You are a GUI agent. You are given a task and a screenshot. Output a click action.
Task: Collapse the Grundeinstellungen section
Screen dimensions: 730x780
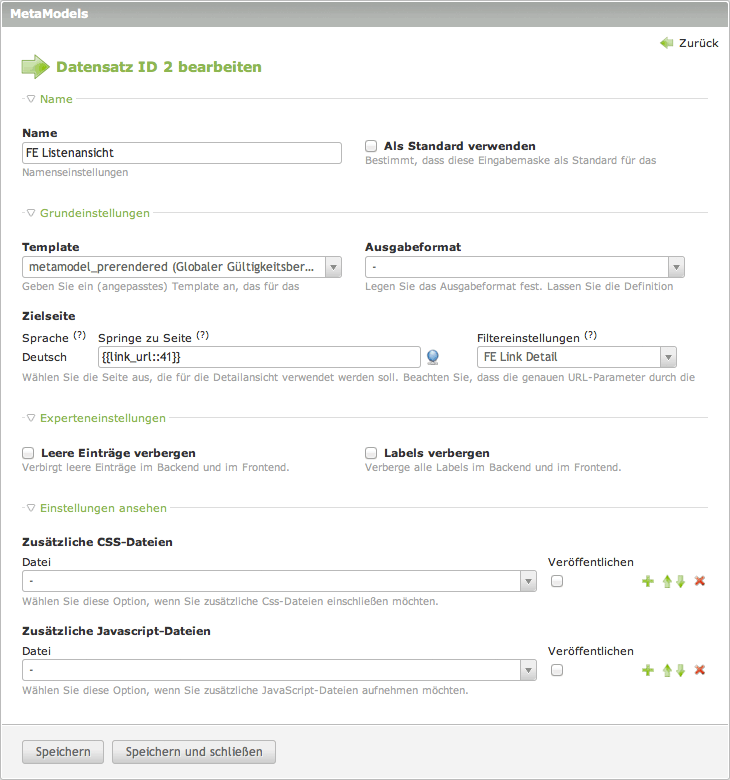94,213
